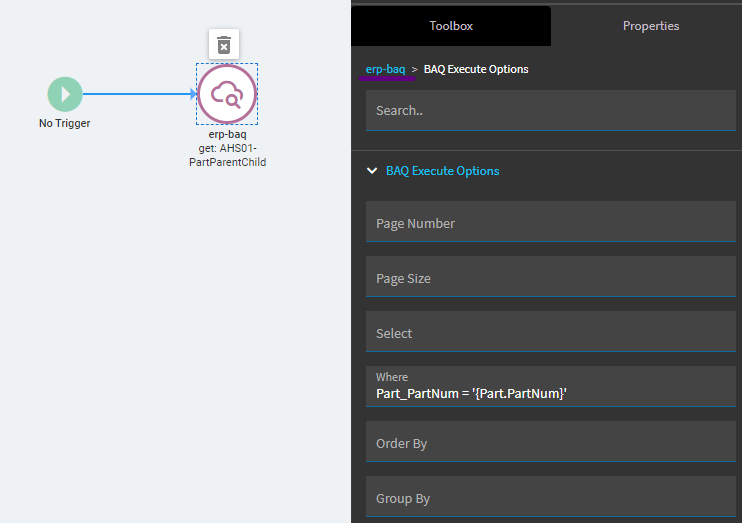Click the BAQ Execute Options section header
This screenshot has height=523, width=742.
442,171
